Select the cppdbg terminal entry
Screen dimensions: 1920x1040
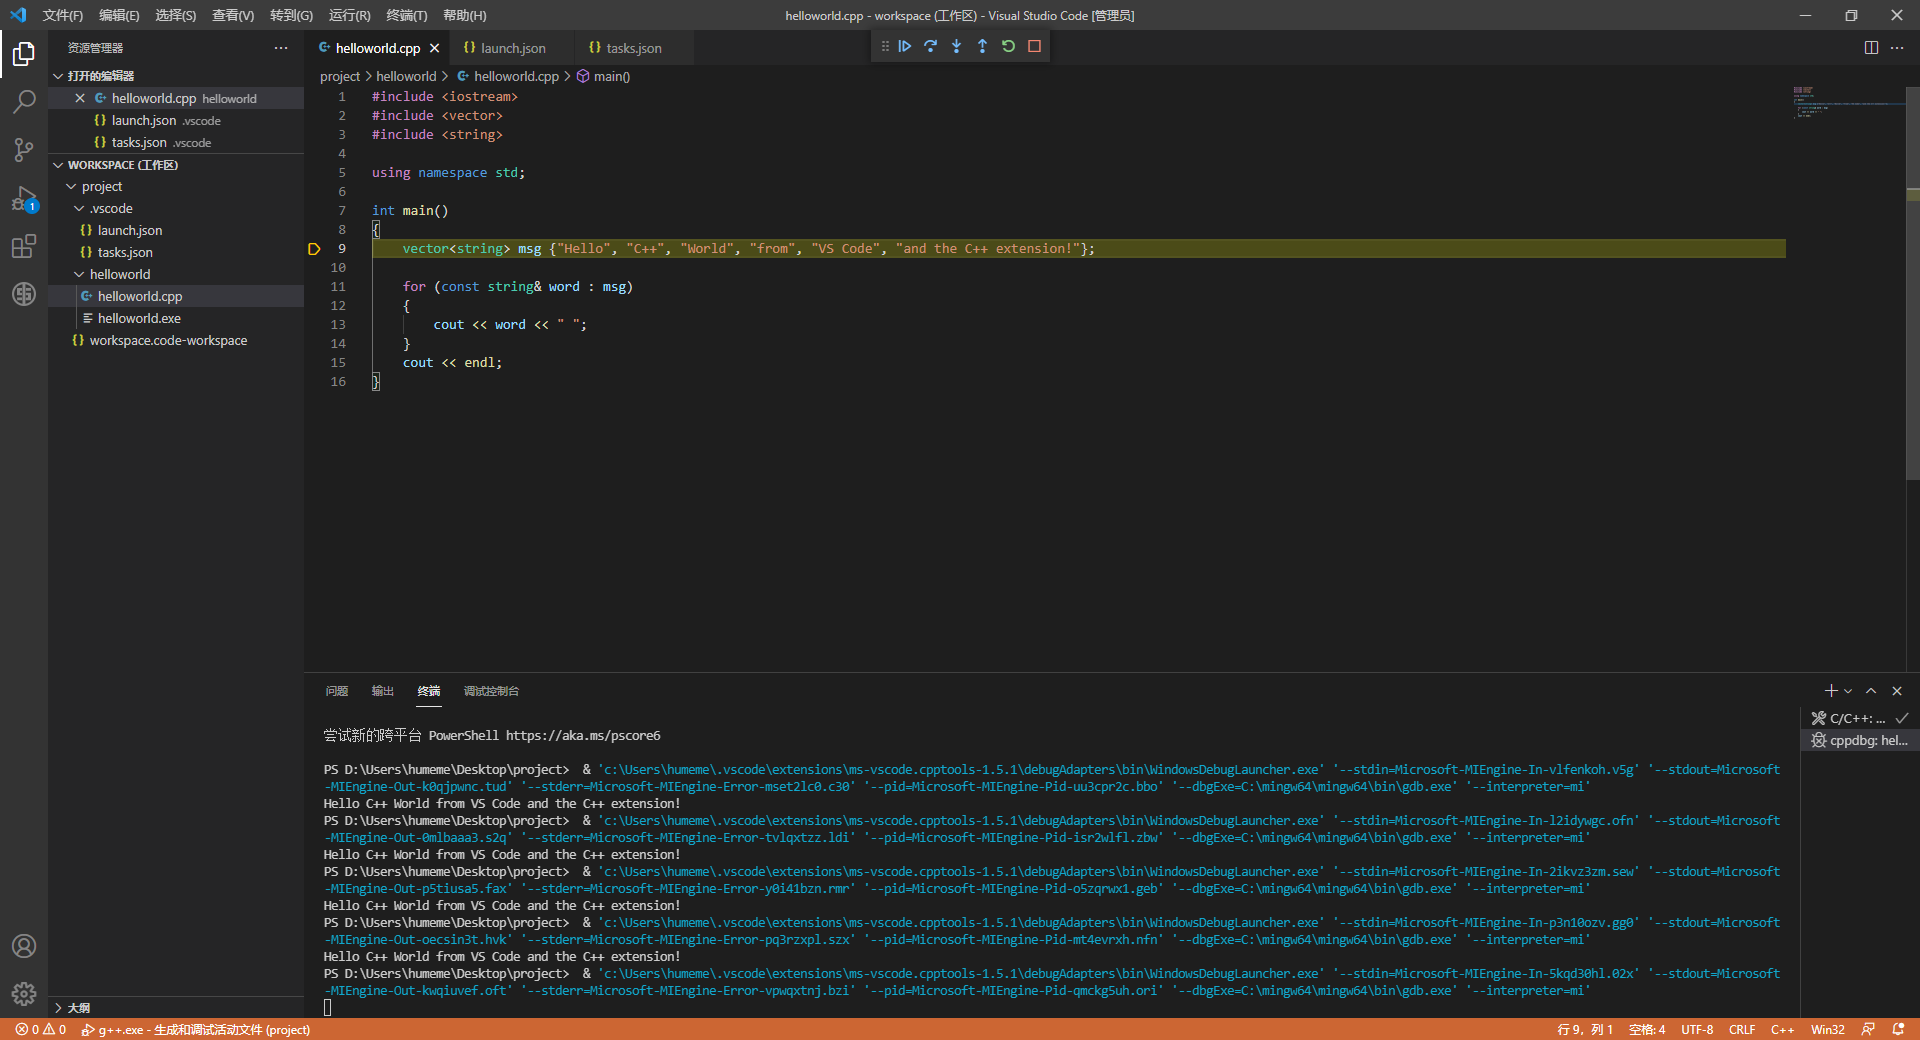[x=1859, y=740]
